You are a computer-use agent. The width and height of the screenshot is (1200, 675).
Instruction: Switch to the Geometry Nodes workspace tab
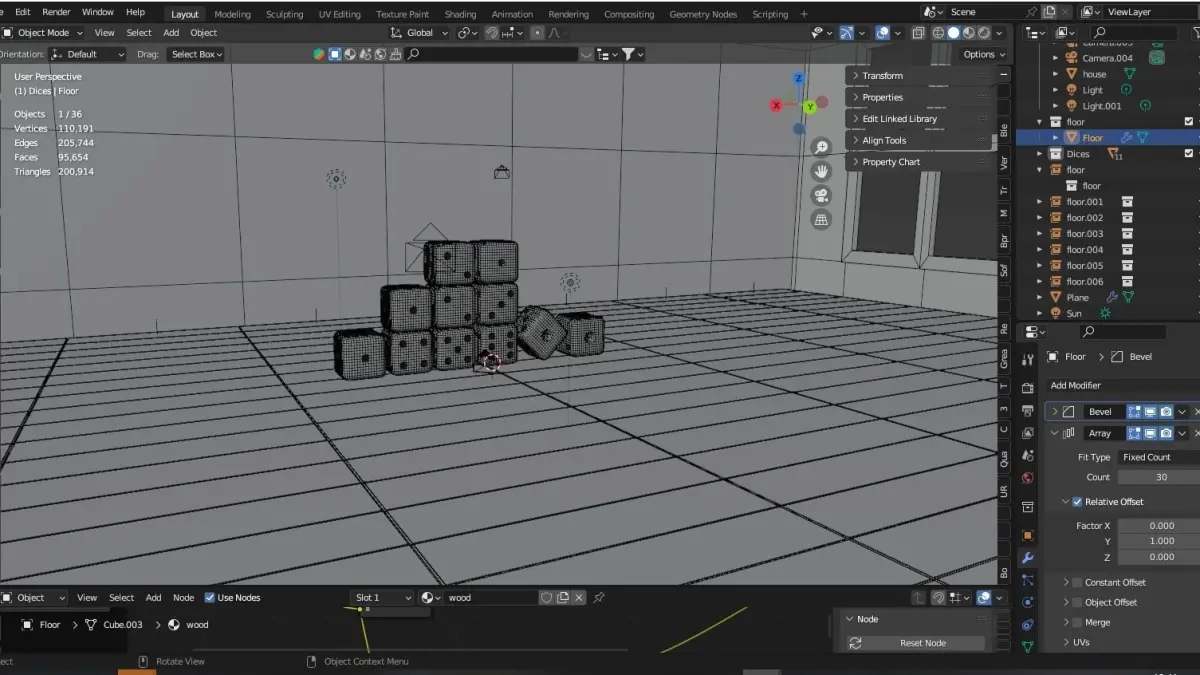(703, 14)
